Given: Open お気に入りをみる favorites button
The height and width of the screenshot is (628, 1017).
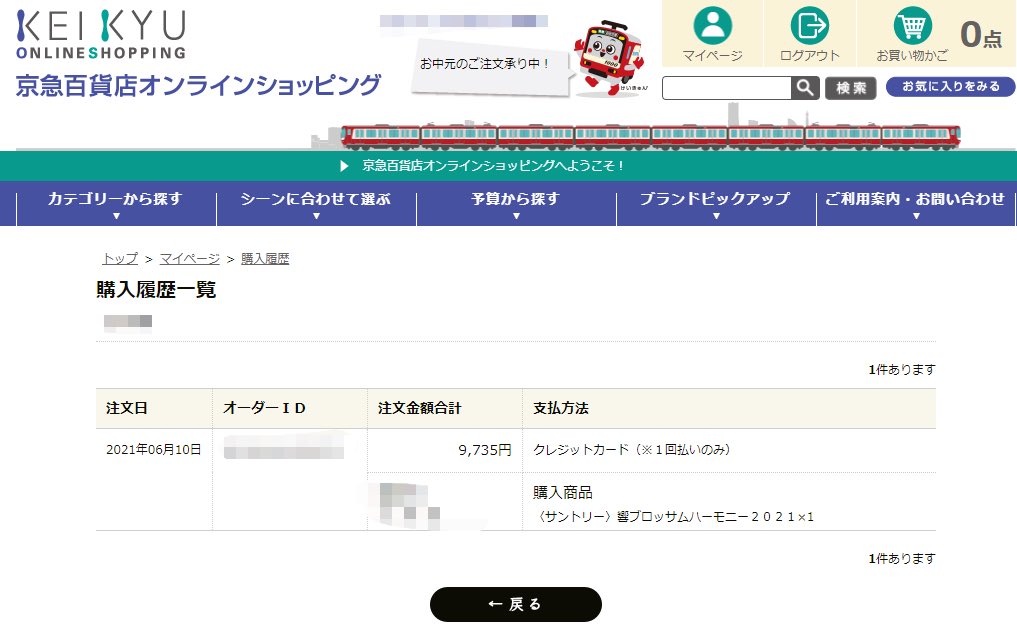Looking at the screenshot, I should 950,86.
